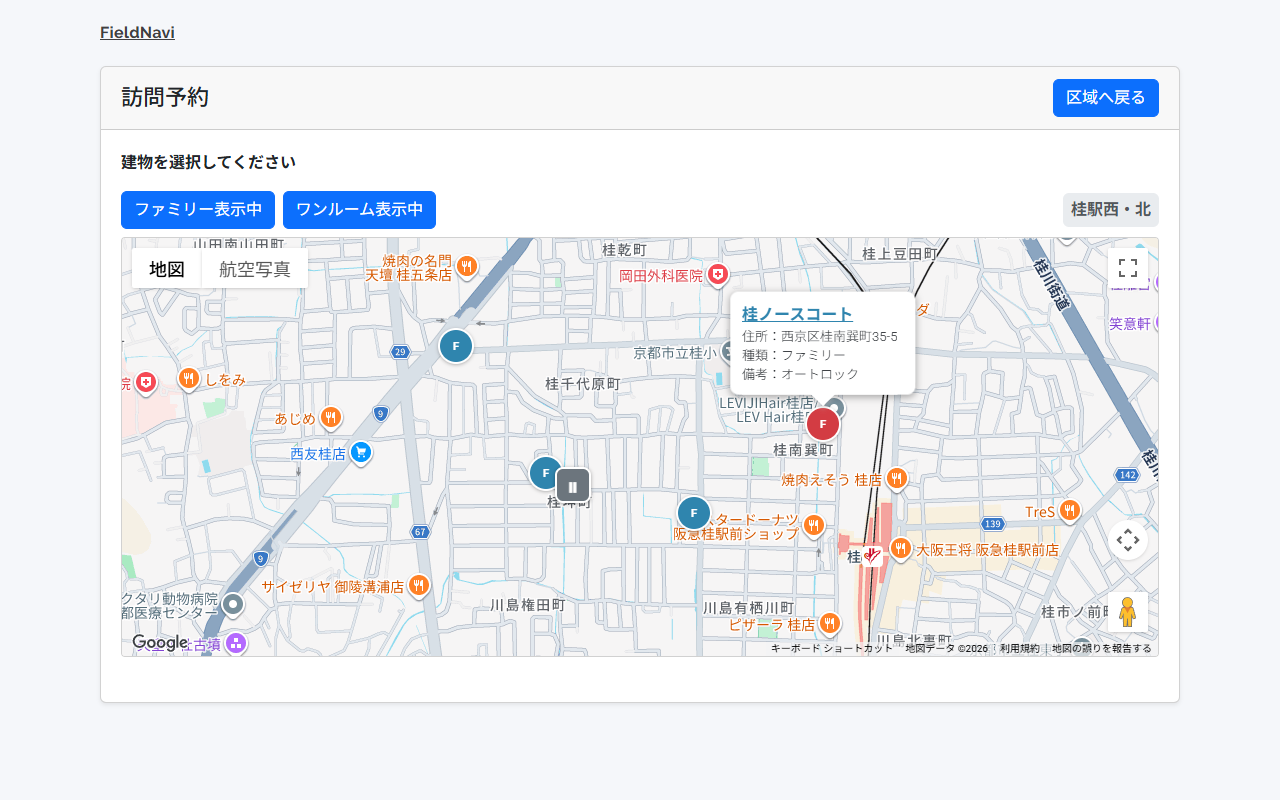This screenshot has height=800, width=1280.
Task: Click the あじめ restaurant pin
Action: tap(331, 417)
